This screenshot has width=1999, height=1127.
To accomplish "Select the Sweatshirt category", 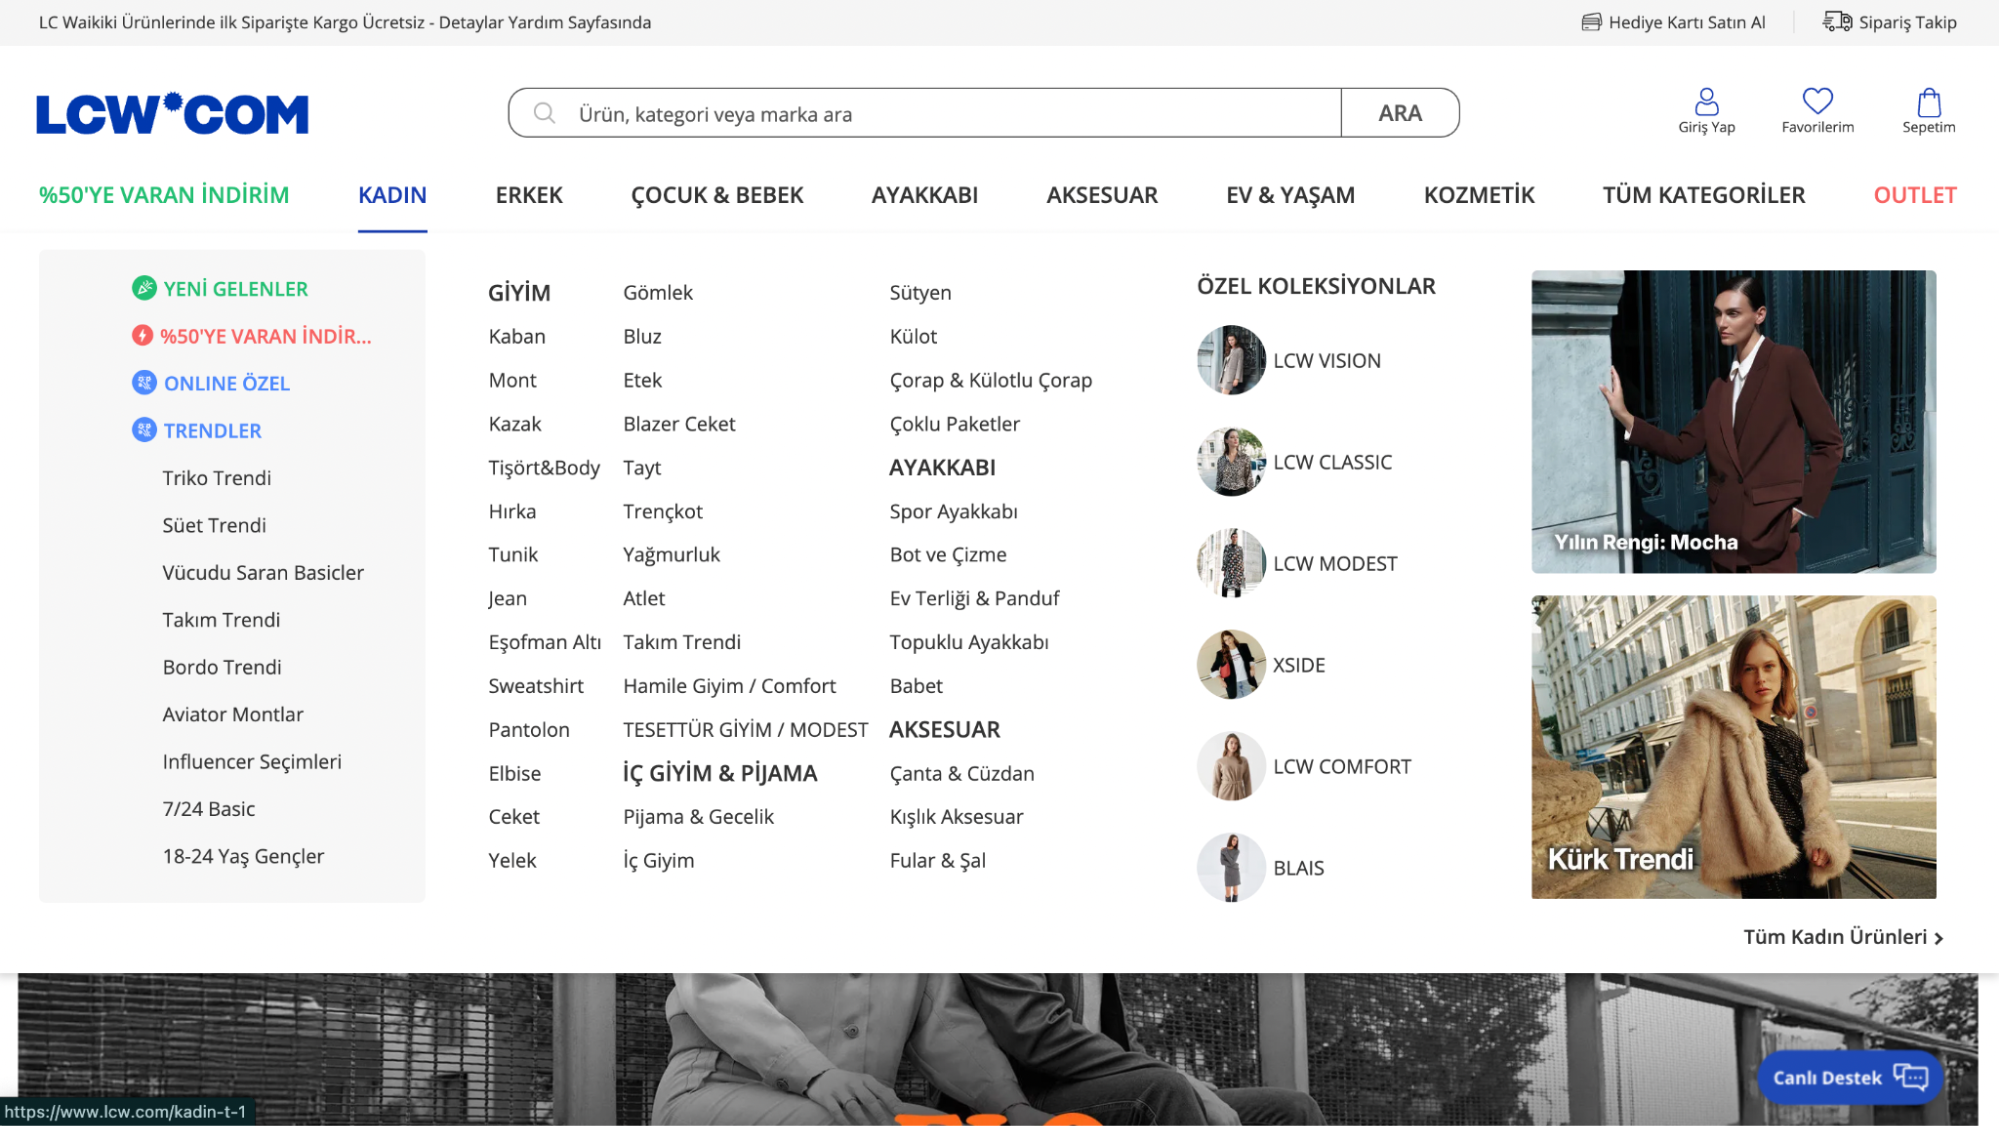I will (536, 685).
